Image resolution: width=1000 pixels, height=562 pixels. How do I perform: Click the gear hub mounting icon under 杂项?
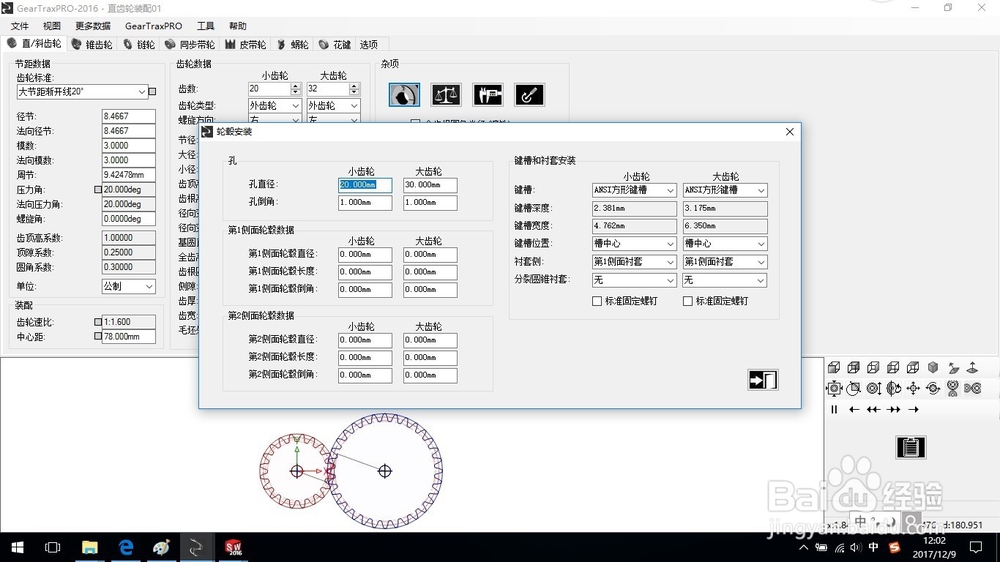pos(404,95)
